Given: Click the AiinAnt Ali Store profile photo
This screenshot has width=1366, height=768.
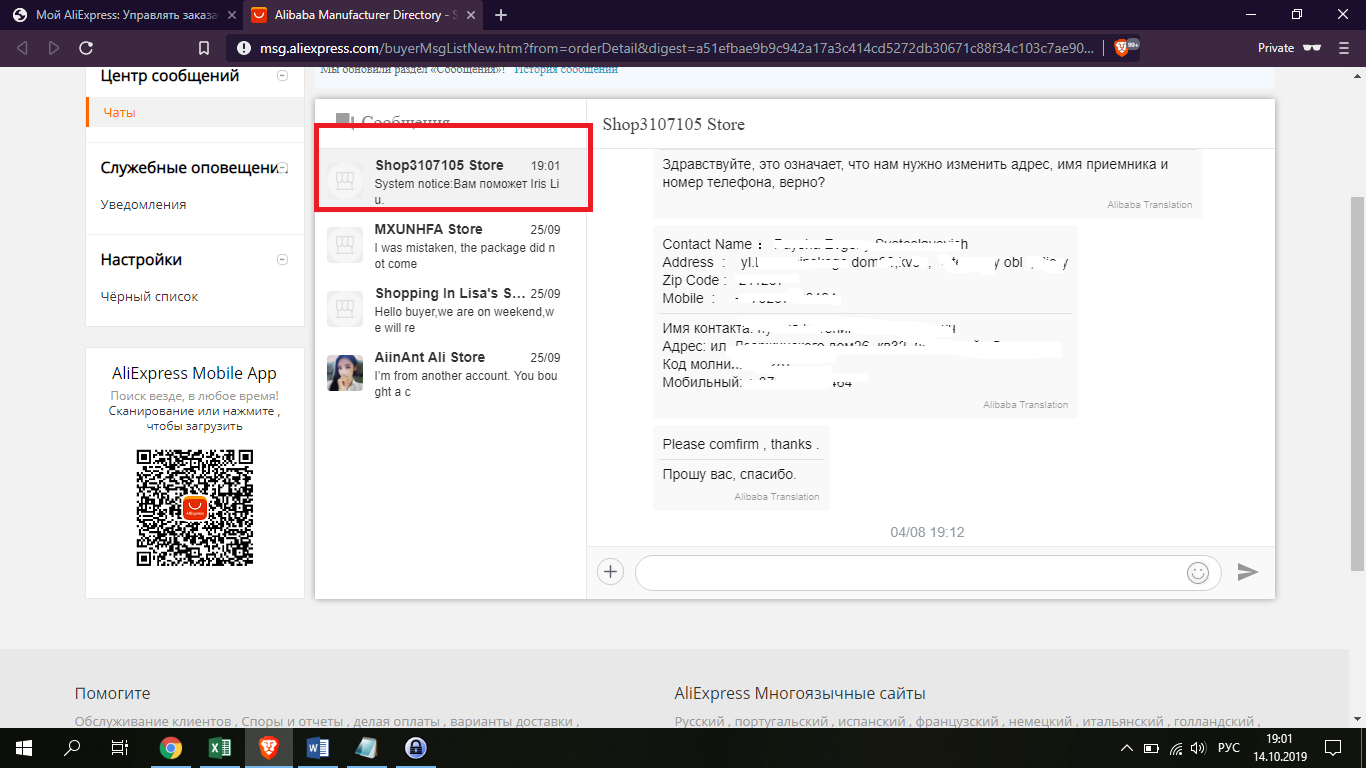Looking at the screenshot, I should 345,373.
